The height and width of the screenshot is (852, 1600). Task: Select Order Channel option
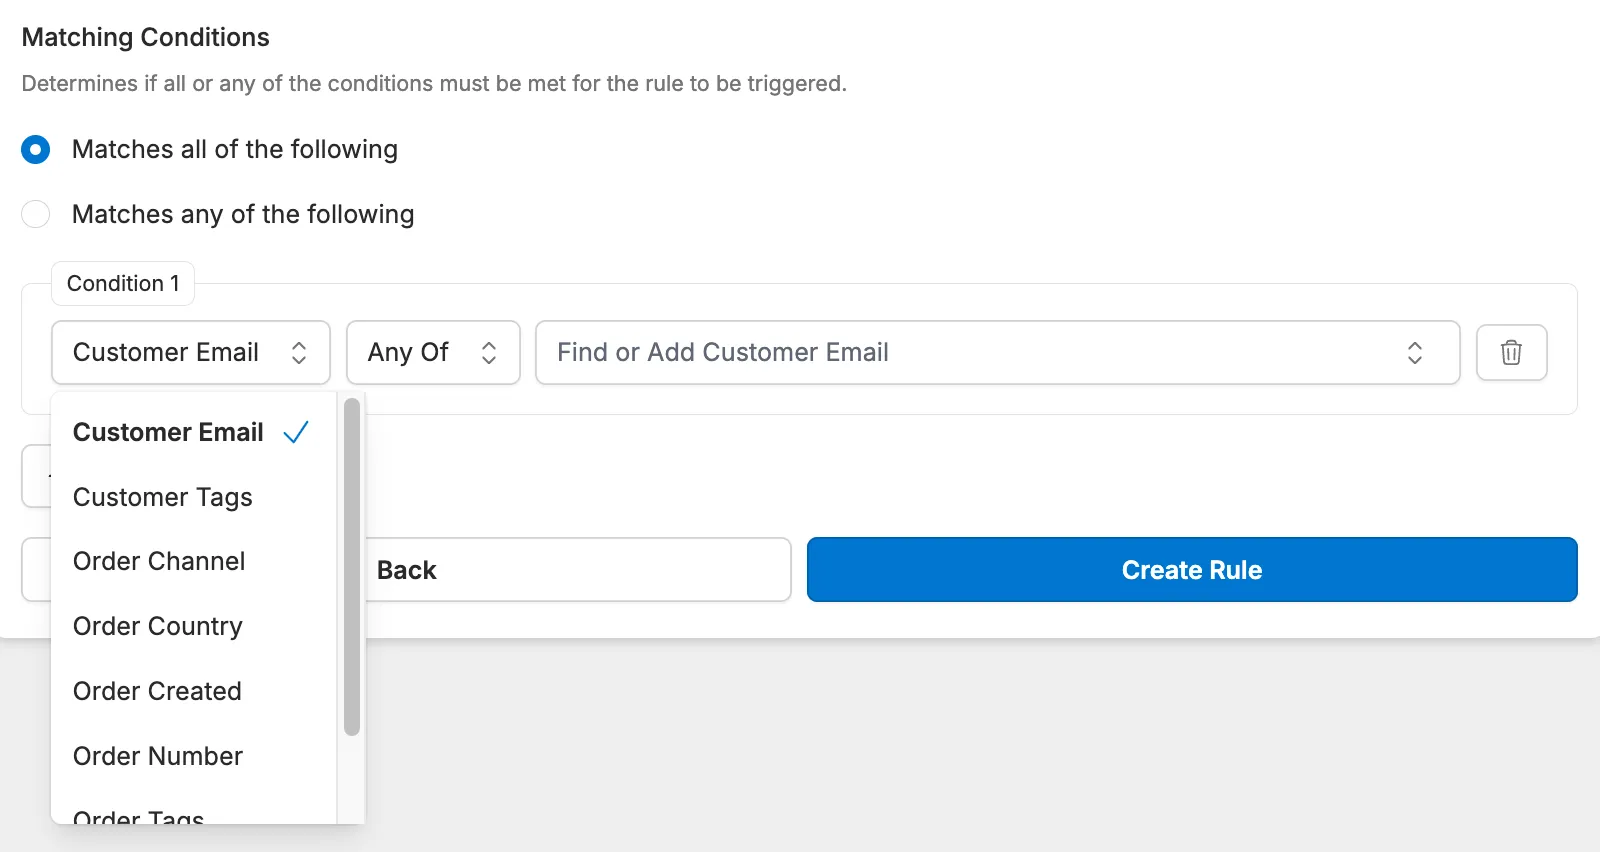[x=159, y=561]
